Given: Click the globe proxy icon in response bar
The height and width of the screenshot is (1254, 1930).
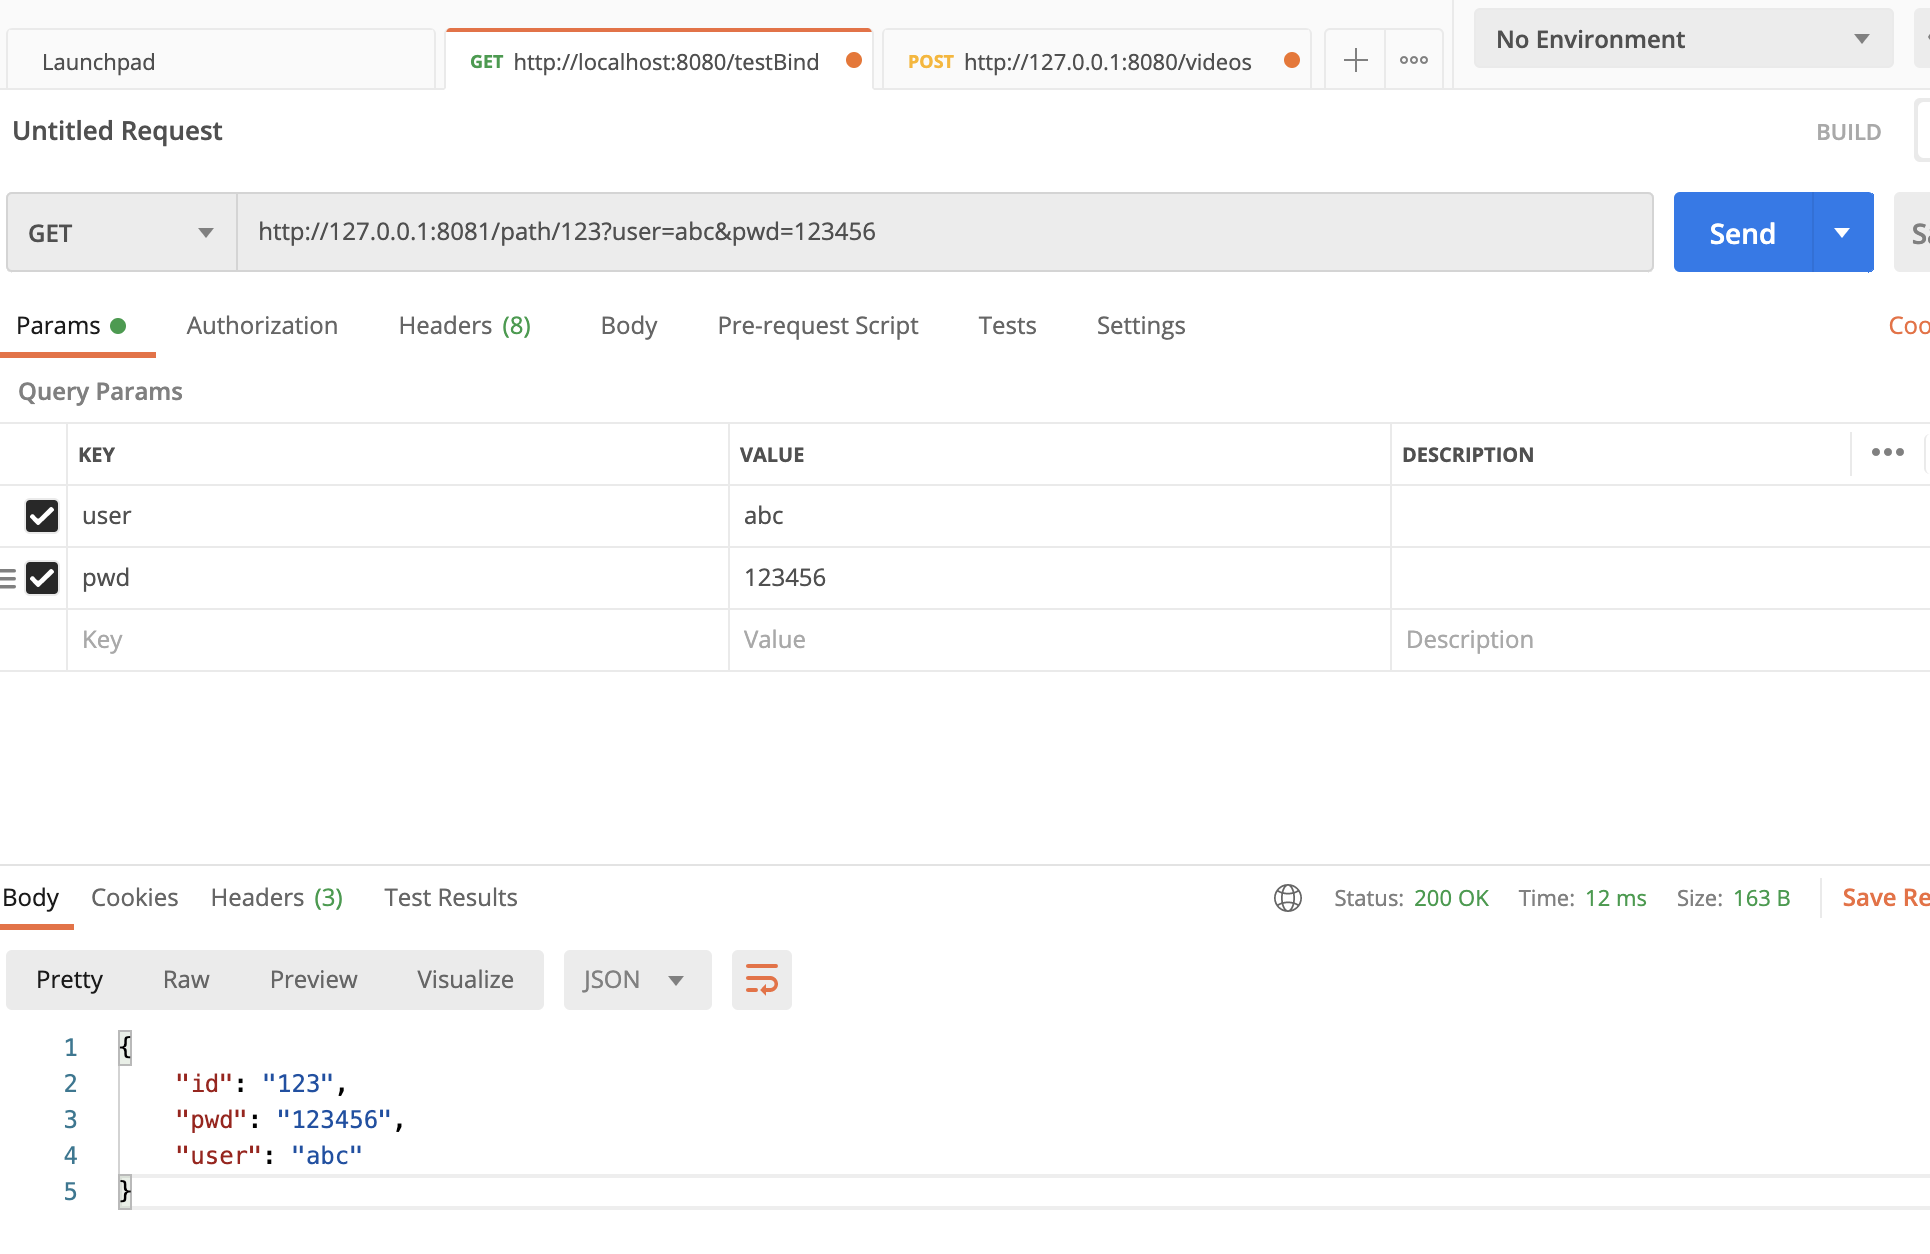Looking at the screenshot, I should 1288,897.
